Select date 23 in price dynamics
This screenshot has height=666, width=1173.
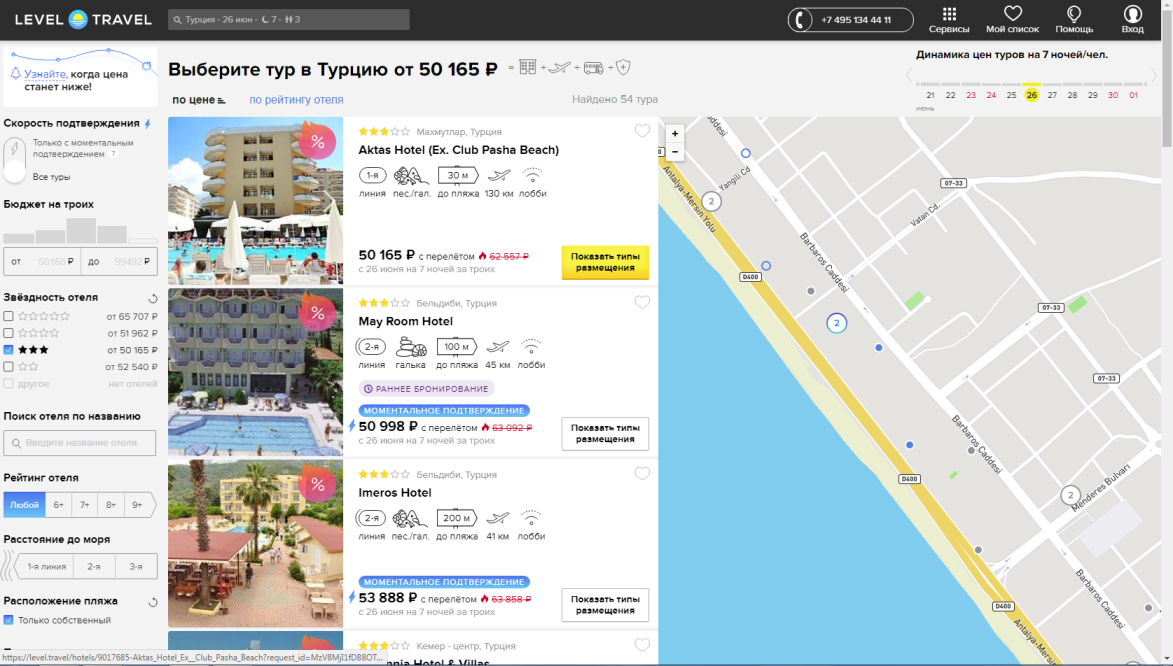[971, 95]
